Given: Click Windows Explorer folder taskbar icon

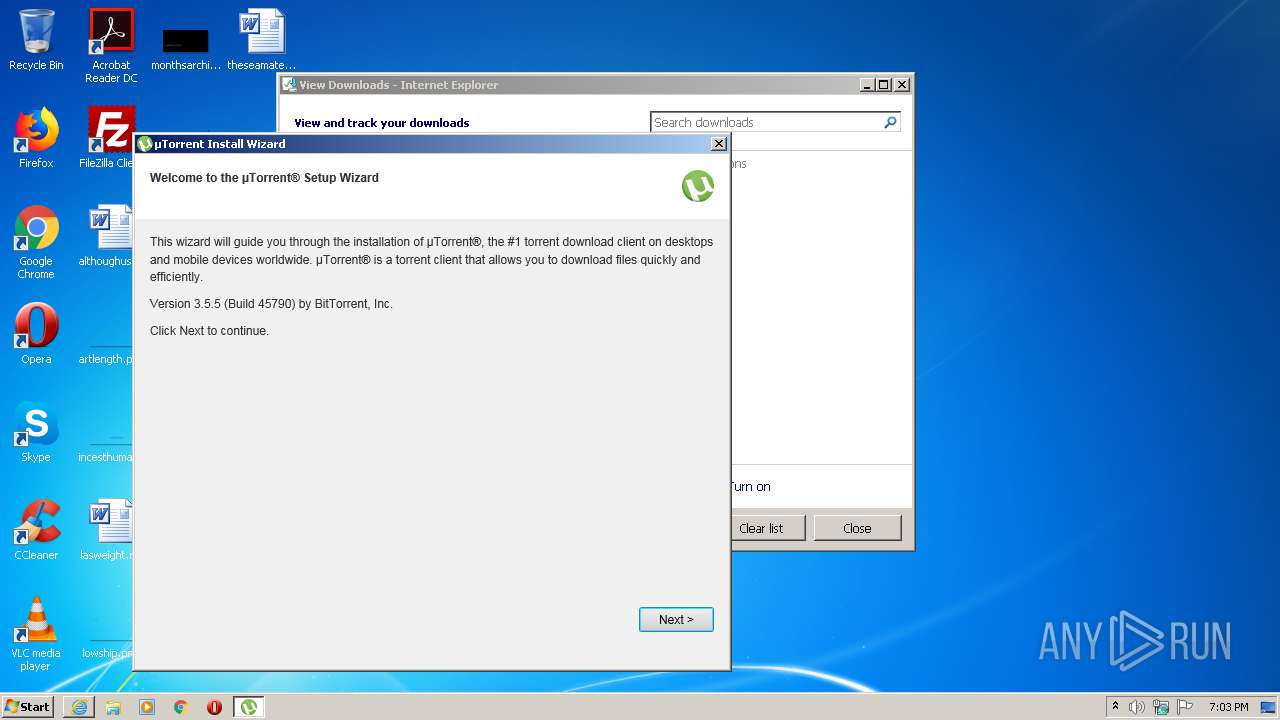Looking at the screenshot, I should tap(113, 707).
